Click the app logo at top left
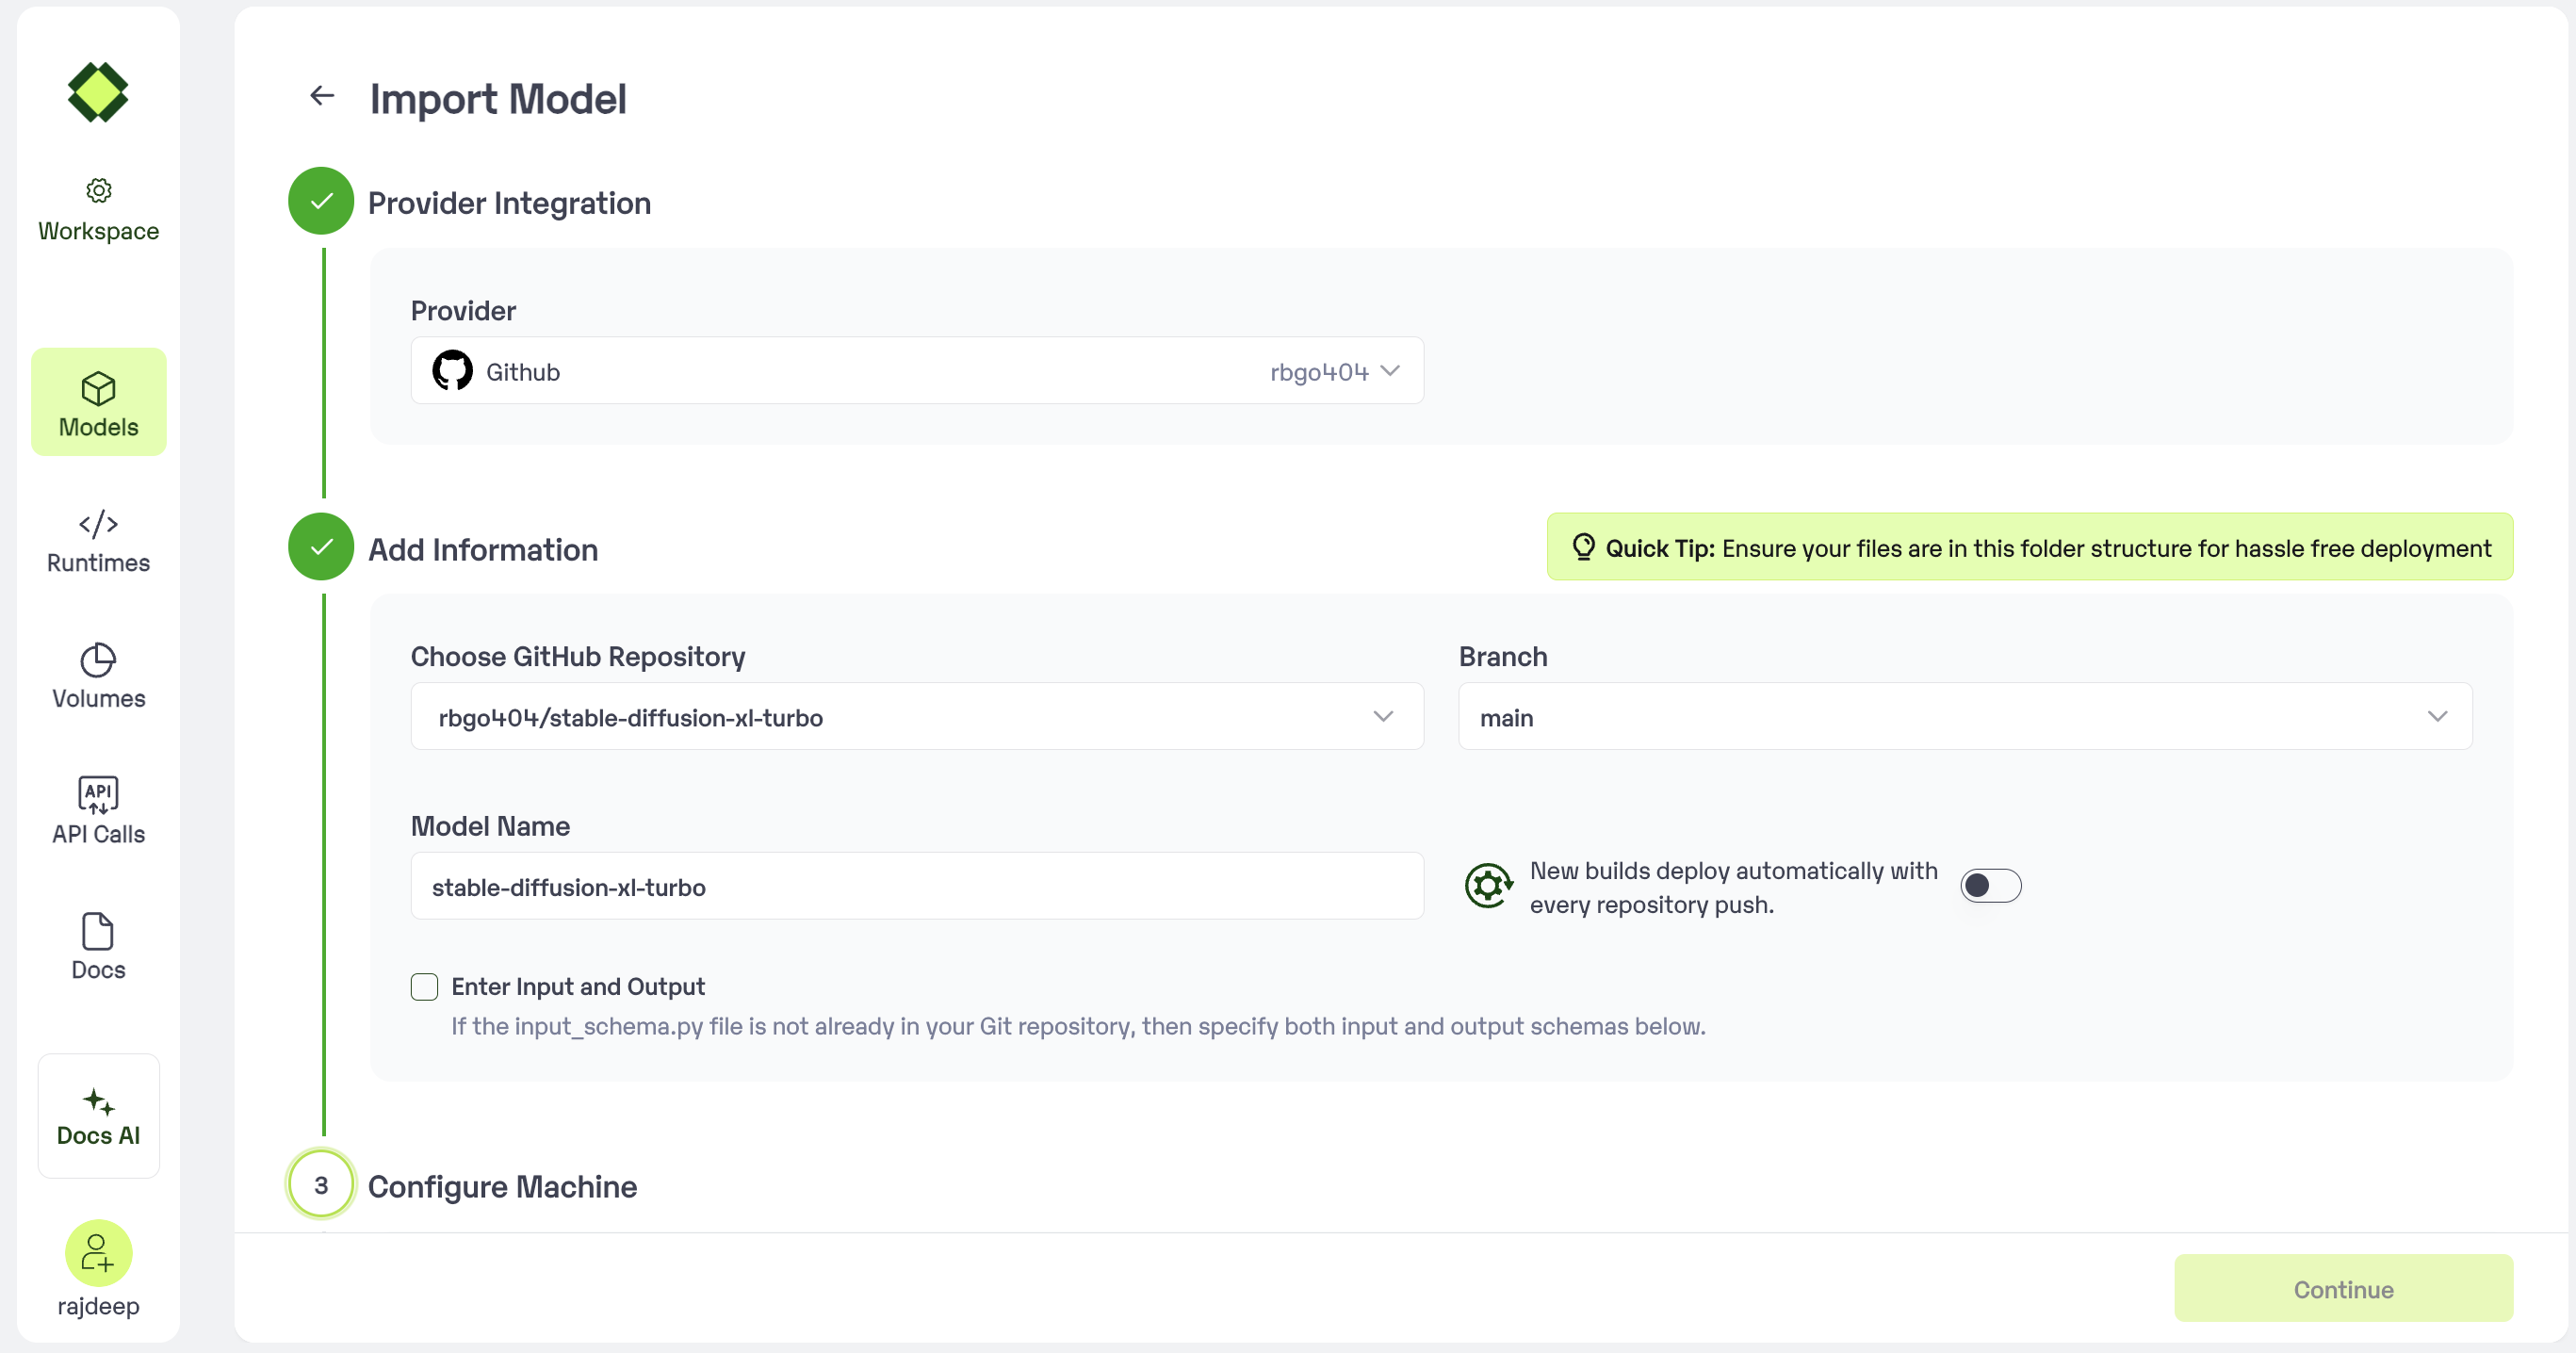The image size is (2576, 1353). pyautogui.click(x=98, y=92)
